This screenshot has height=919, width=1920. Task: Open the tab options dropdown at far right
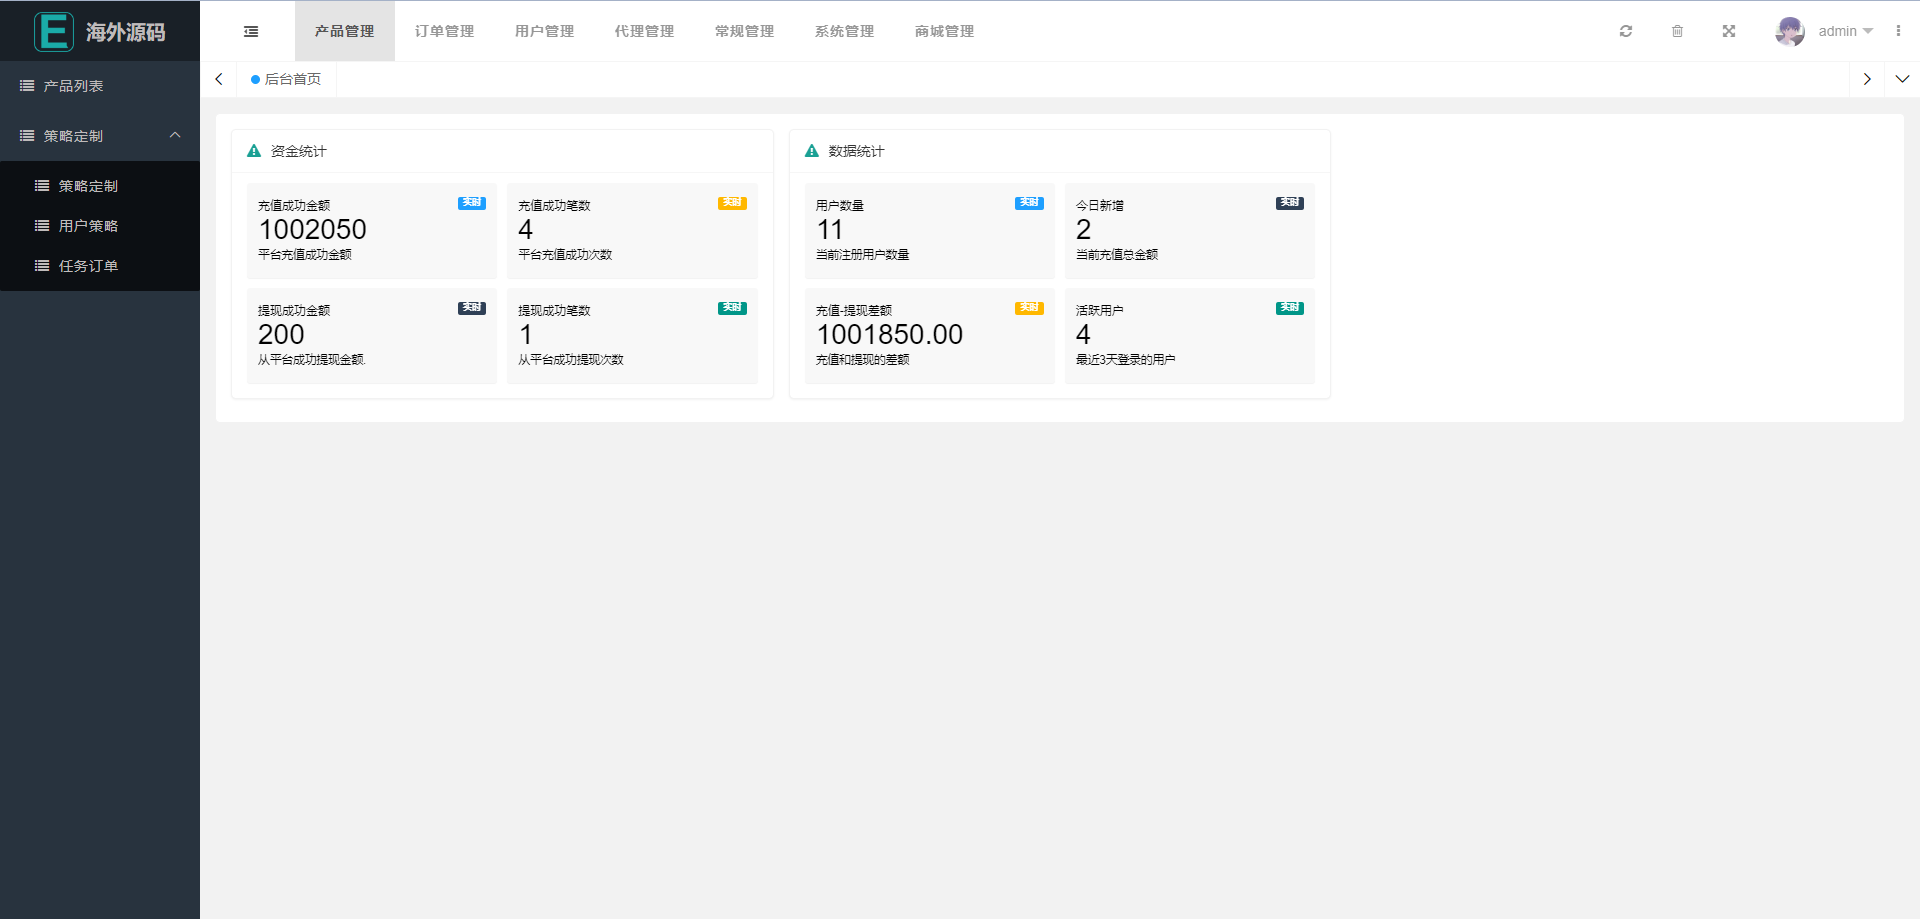coord(1903,79)
